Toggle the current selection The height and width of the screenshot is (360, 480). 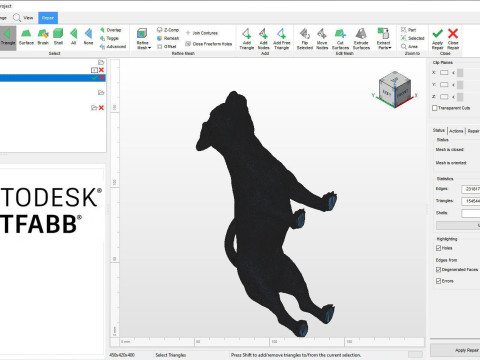pos(109,38)
